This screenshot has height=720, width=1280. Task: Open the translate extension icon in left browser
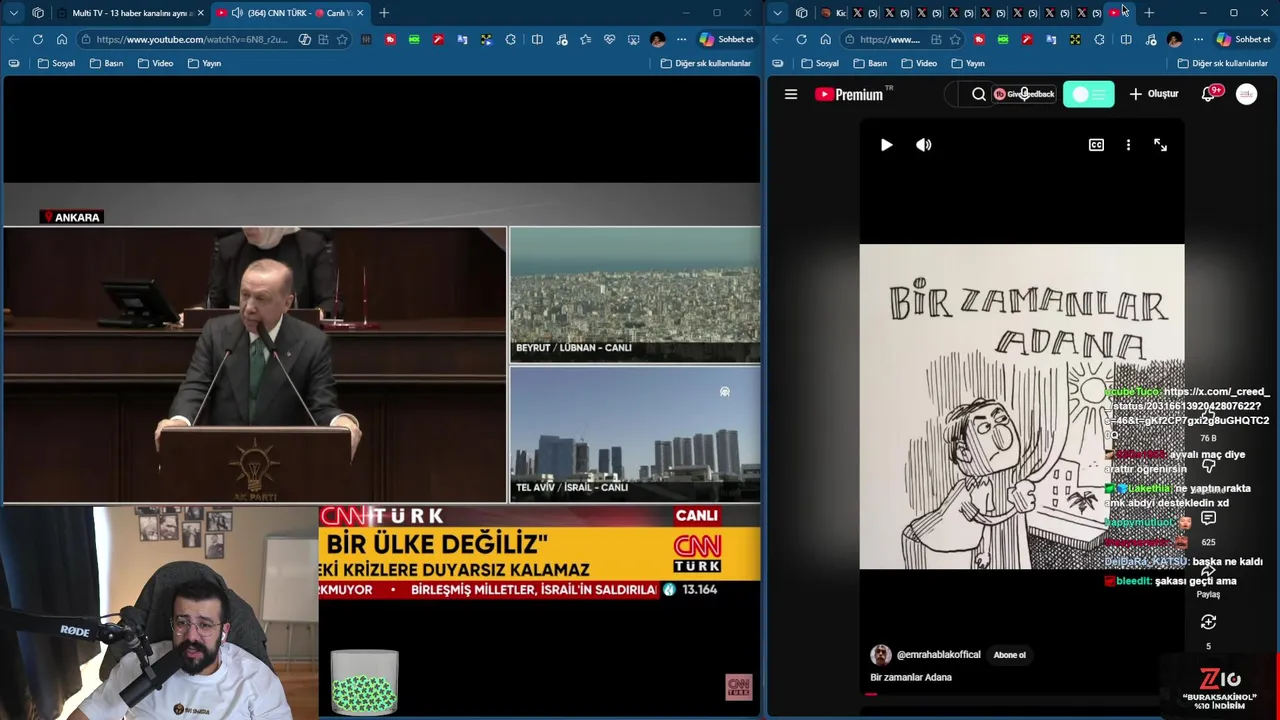(x=462, y=39)
